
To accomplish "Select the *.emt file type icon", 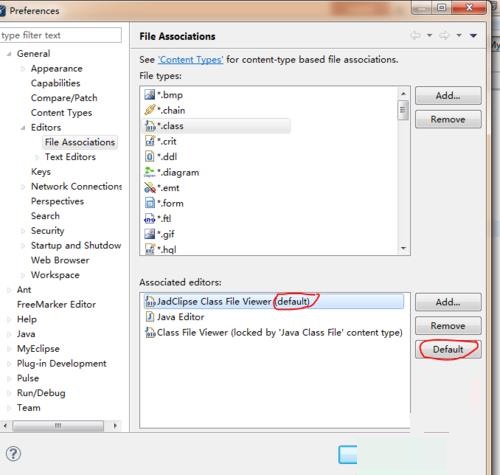I will pyautogui.click(x=150, y=188).
